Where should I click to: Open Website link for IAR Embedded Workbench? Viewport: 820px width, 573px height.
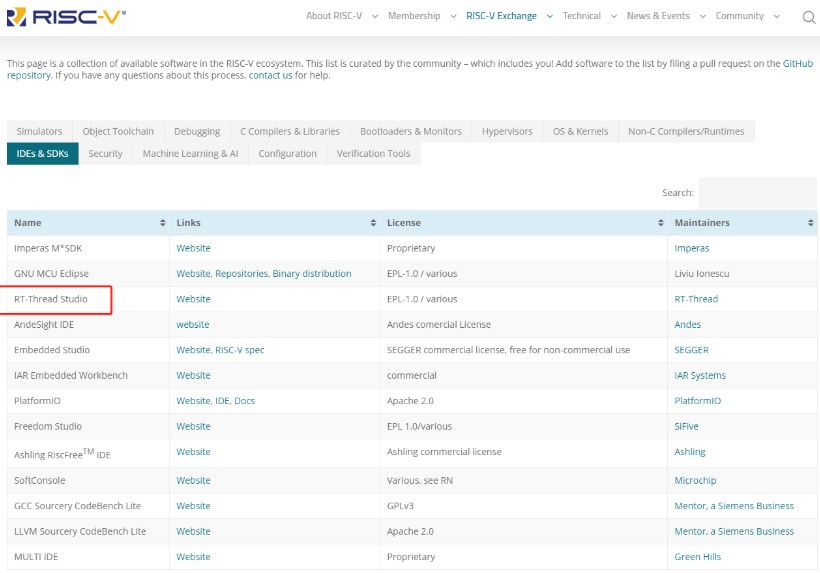point(193,375)
